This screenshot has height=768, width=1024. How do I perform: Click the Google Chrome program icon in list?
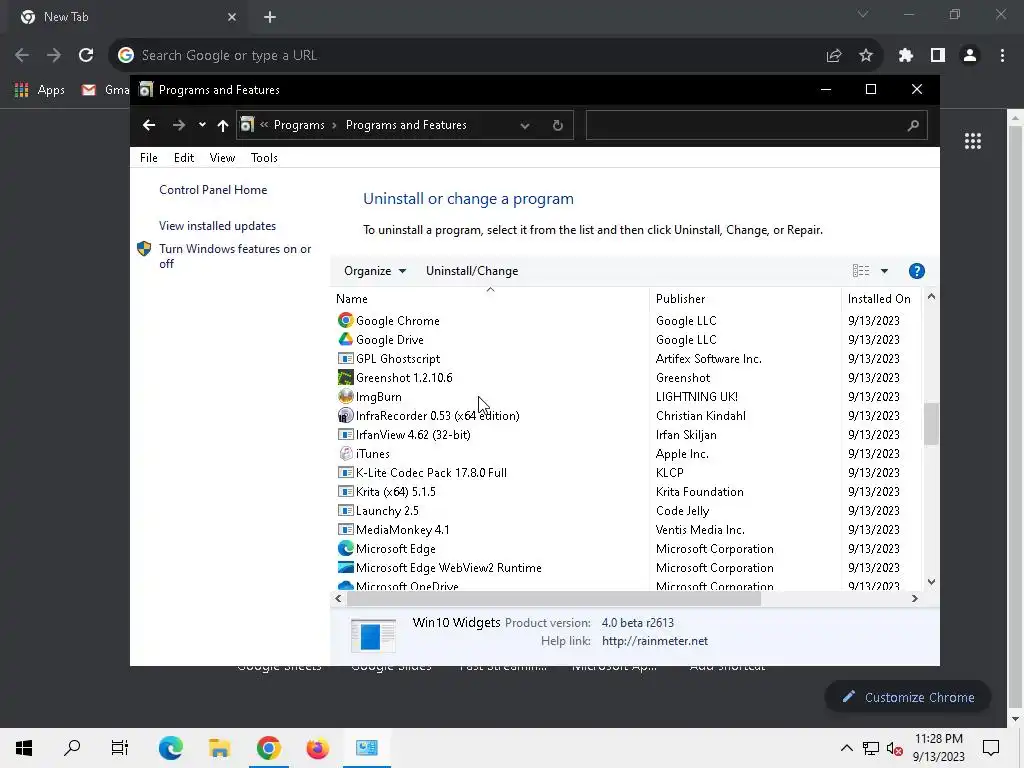click(345, 320)
